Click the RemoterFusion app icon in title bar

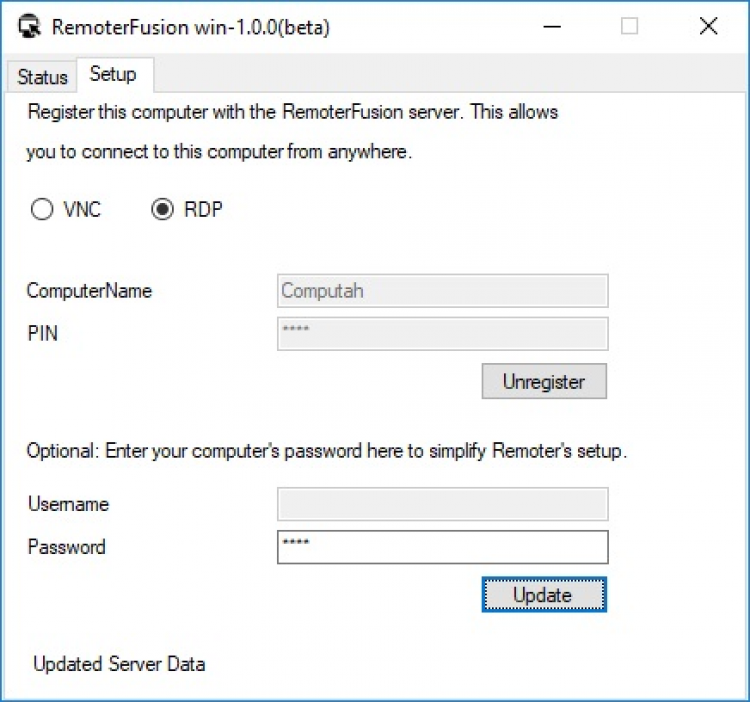pos(31,27)
